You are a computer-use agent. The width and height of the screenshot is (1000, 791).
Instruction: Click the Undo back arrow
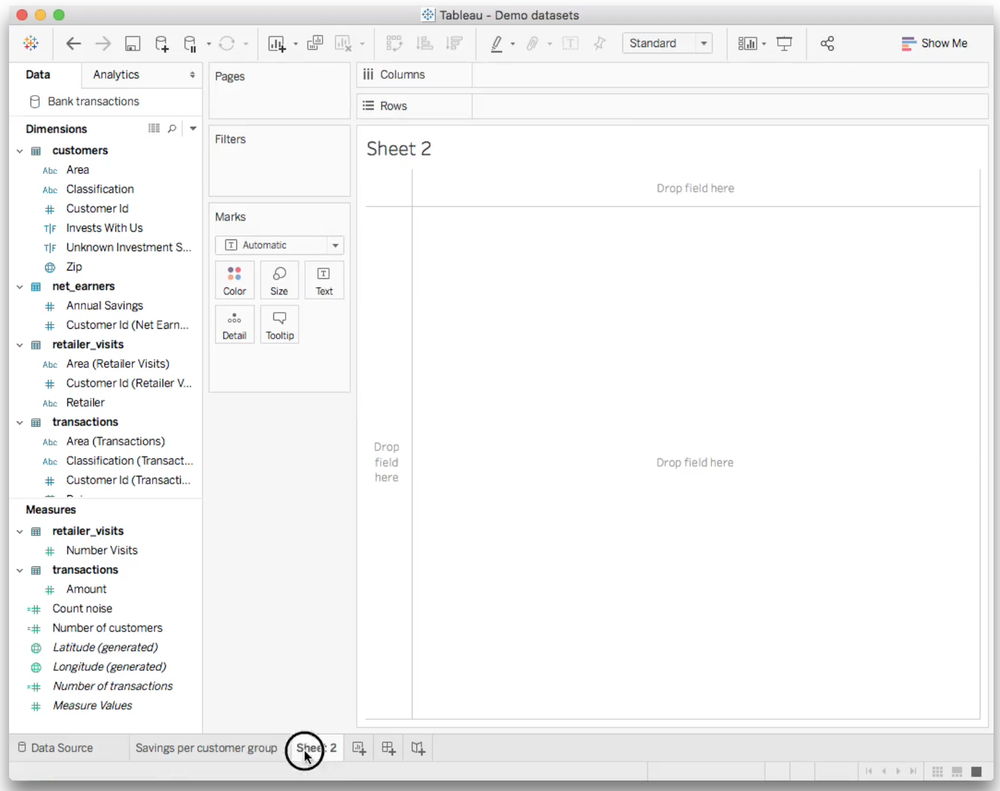(73, 43)
